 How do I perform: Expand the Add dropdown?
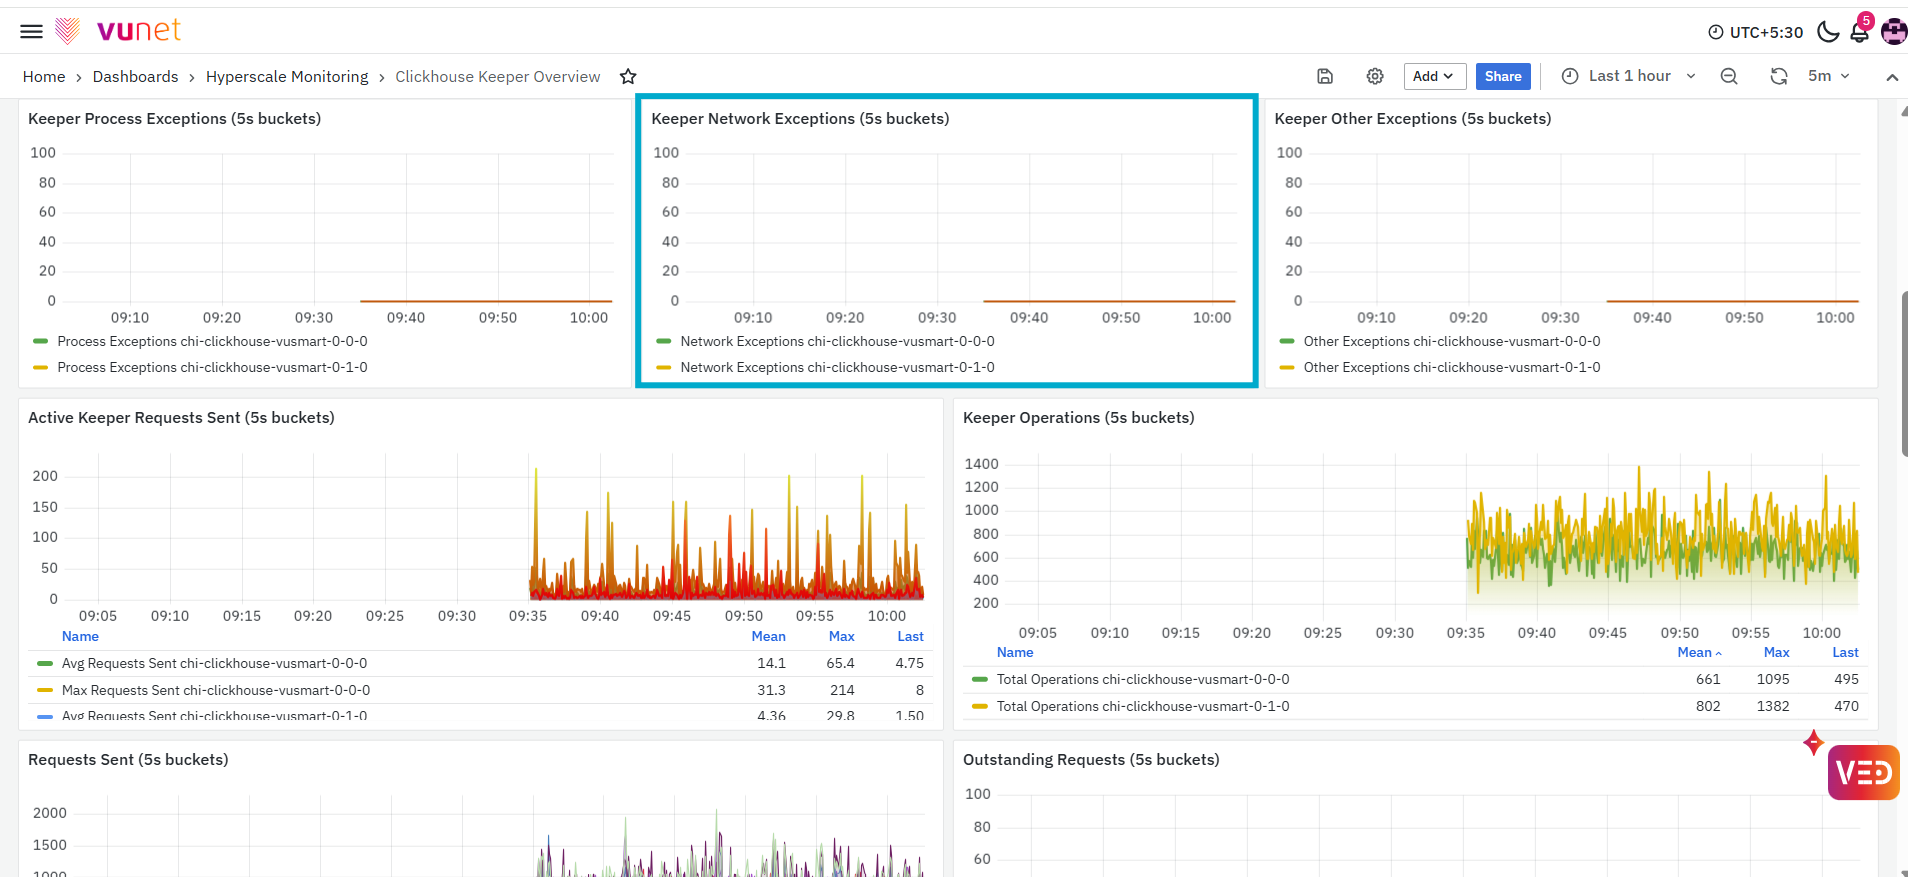click(1435, 77)
